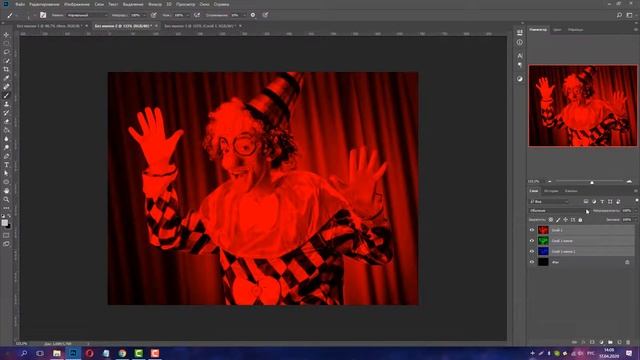Select the Hand tool

click(6, 191)
